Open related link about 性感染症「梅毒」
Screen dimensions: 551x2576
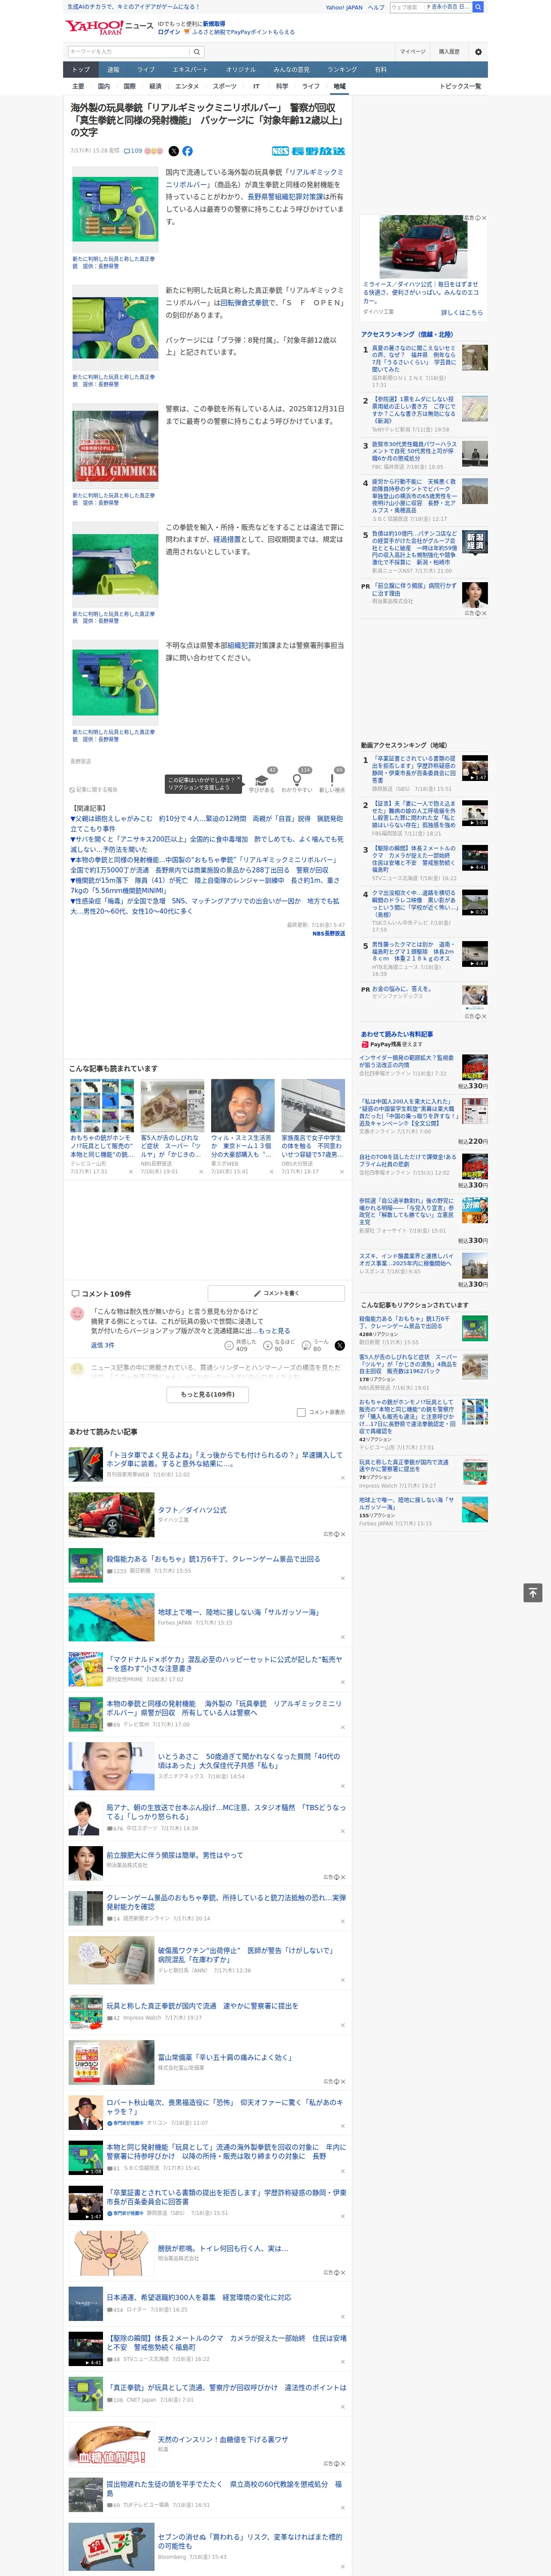click(x=206, y=905)
